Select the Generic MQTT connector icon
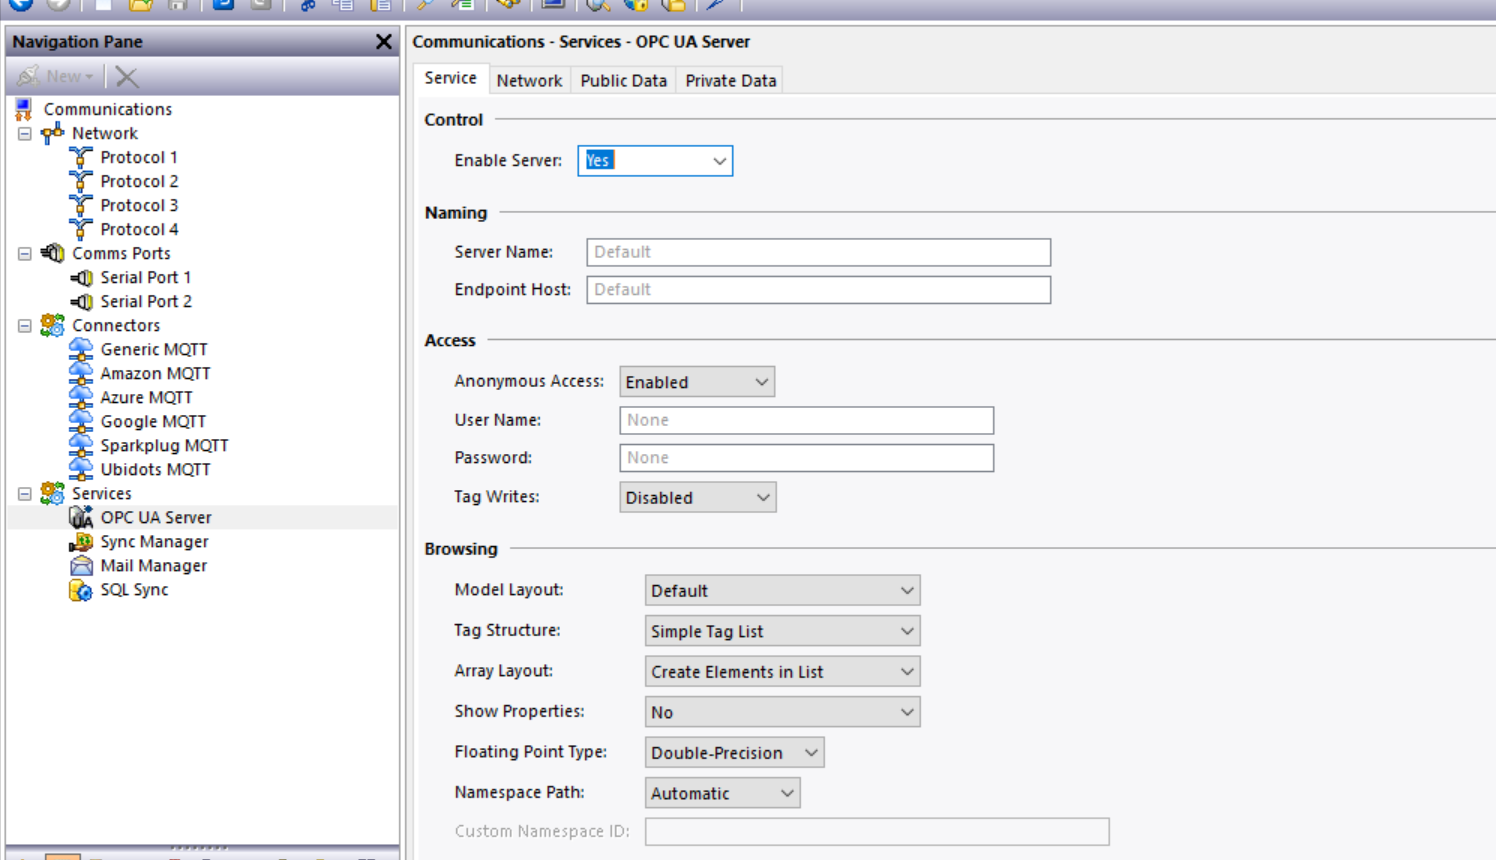This screenshot has height=860, width=1496. 81,349
